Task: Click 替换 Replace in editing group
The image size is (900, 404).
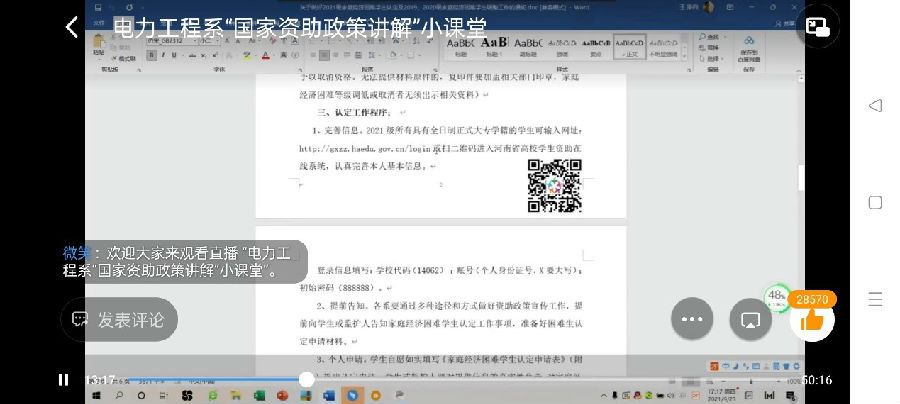Action: pyautogui.click(x=709, y=48)
